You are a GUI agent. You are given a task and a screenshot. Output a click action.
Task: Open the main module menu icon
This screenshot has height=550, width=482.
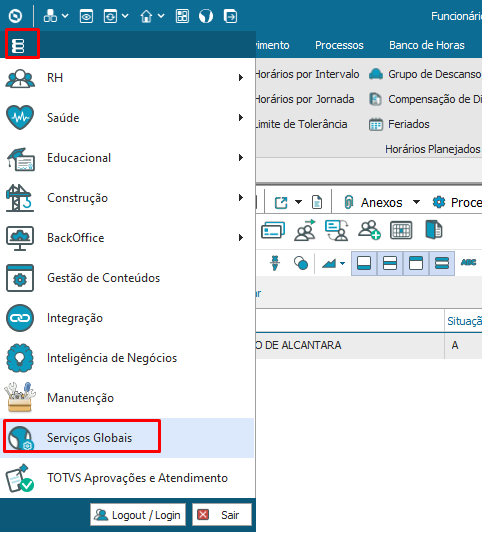point(18,46)
